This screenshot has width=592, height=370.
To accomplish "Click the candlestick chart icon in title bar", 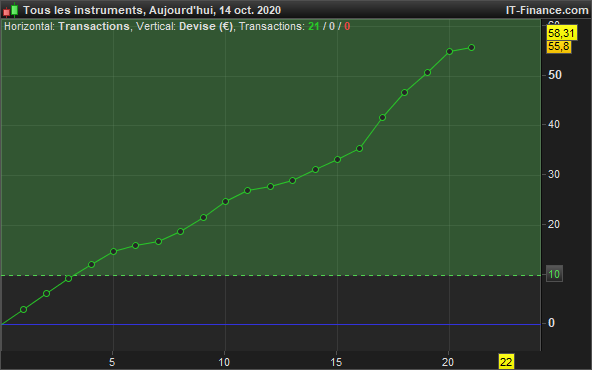I will pos(11,10).
